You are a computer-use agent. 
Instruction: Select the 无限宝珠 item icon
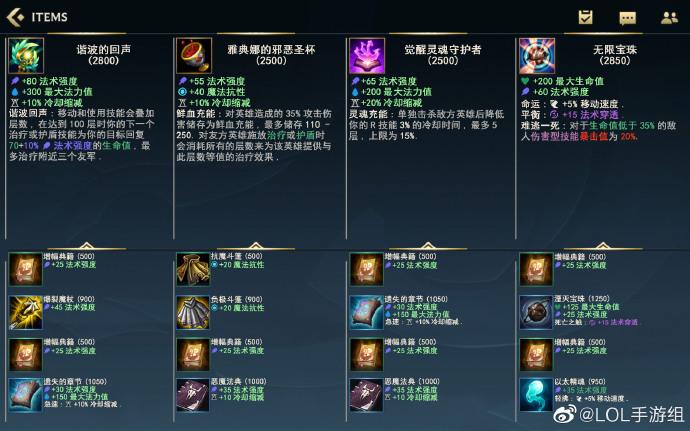(x=537, y=55)
